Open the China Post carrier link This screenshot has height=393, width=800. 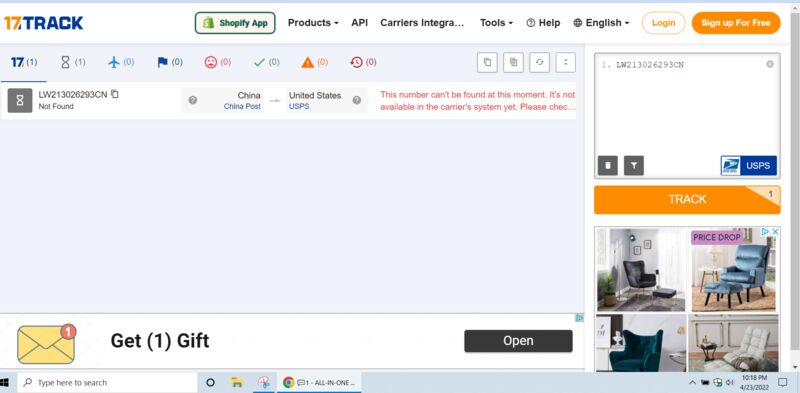click(x=242, y=107)
